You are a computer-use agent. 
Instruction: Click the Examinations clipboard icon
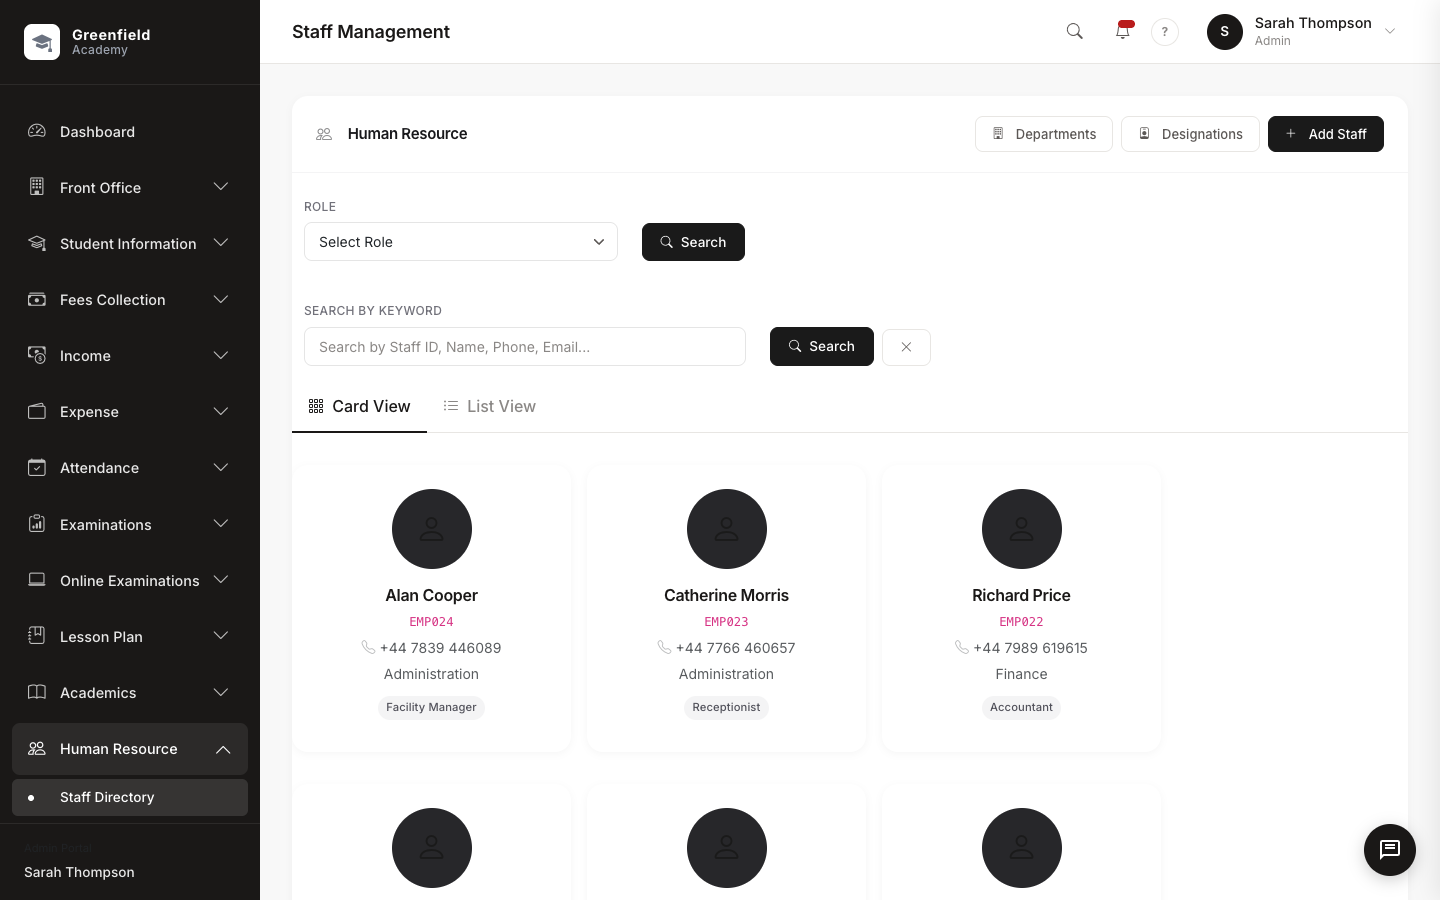(37, 524)
